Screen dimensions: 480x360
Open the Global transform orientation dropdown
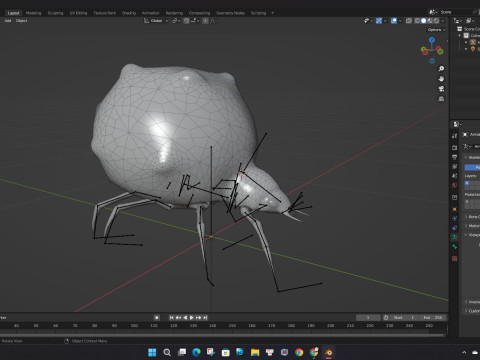pos(156,21)
